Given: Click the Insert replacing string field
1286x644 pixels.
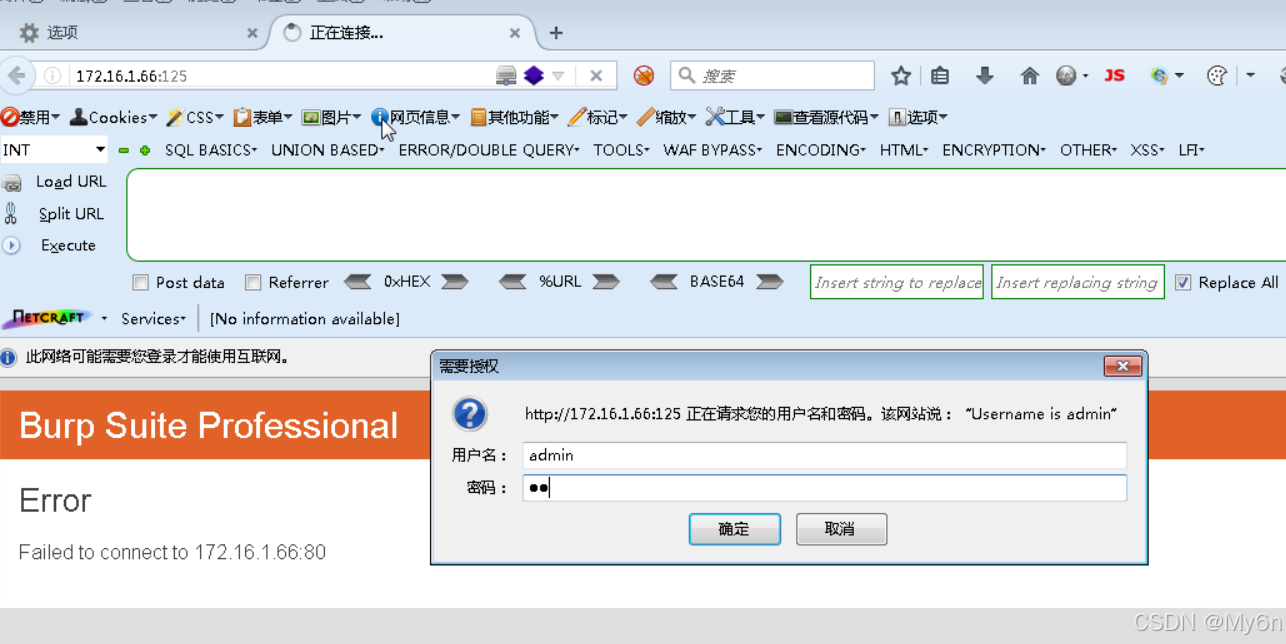Looking at the screenshot, I should (x=1078, y=283).
